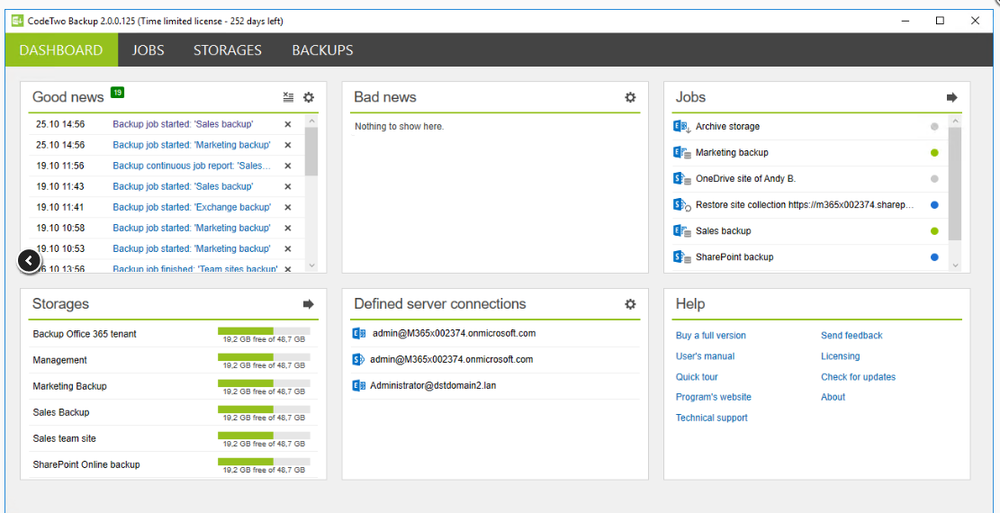This screenshot has width=1000, height=513.
Task: Click the Restore site collection job icon
Action: (682, 205)
